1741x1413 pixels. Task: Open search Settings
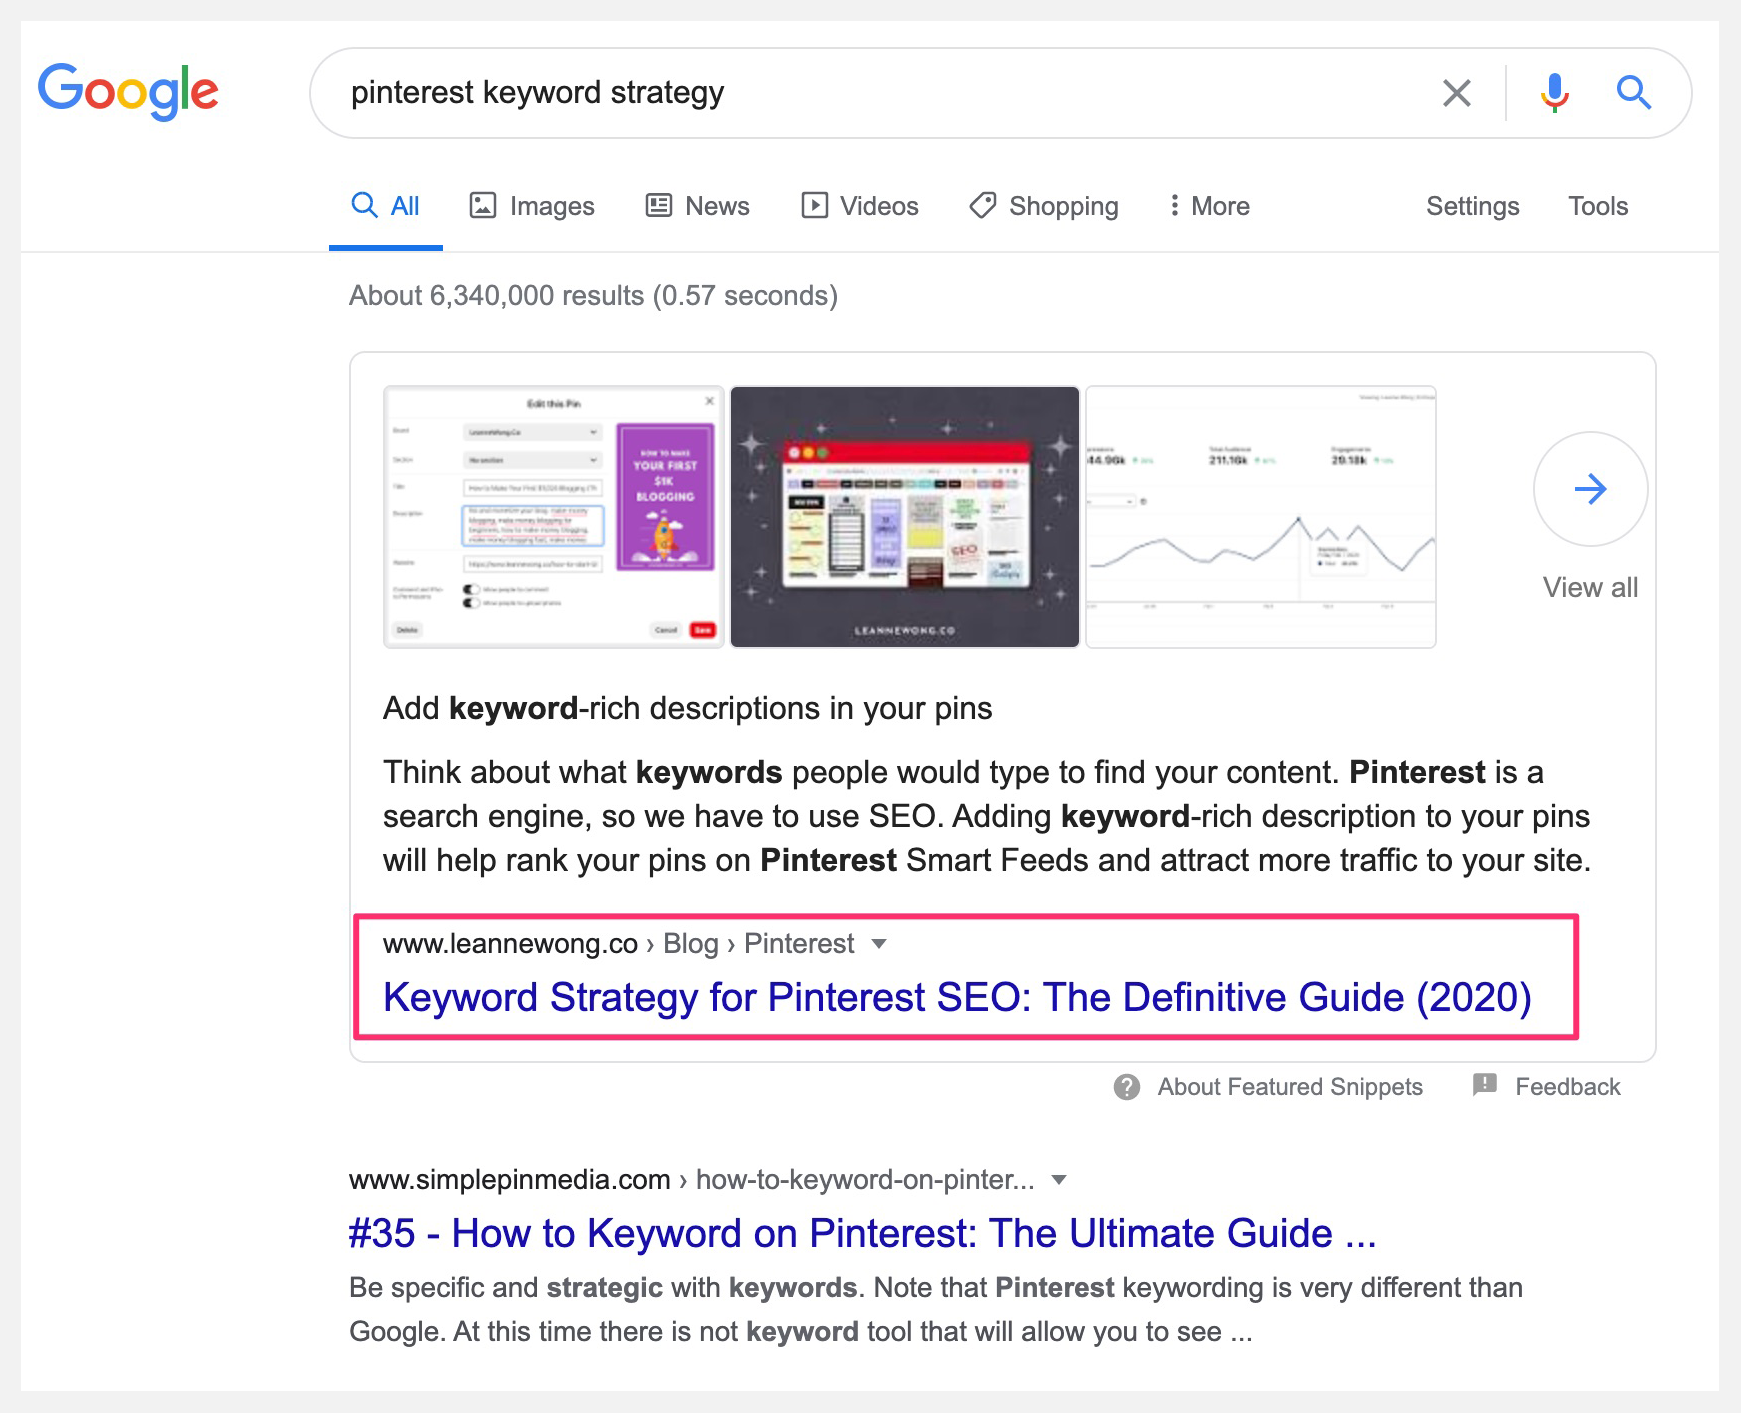click(1472, 206)
